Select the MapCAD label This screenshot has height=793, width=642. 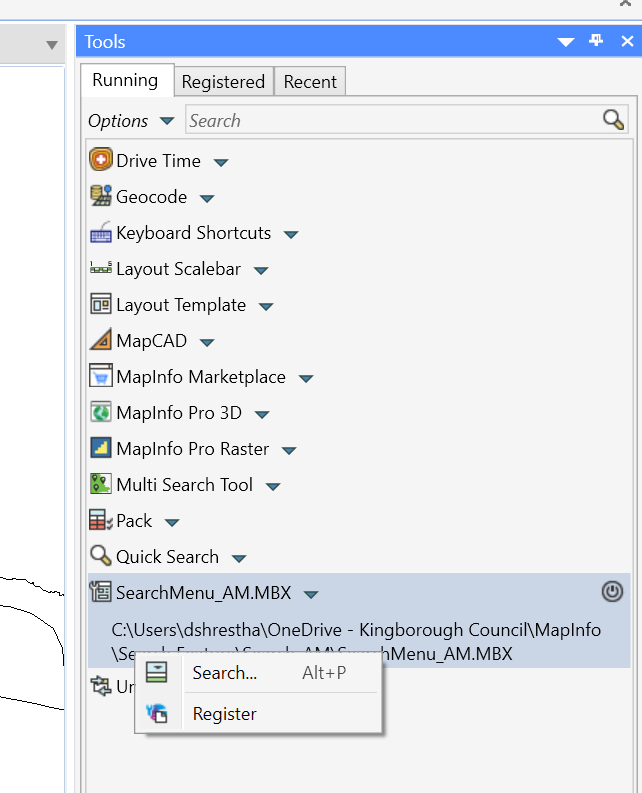(x=151, y=341)
